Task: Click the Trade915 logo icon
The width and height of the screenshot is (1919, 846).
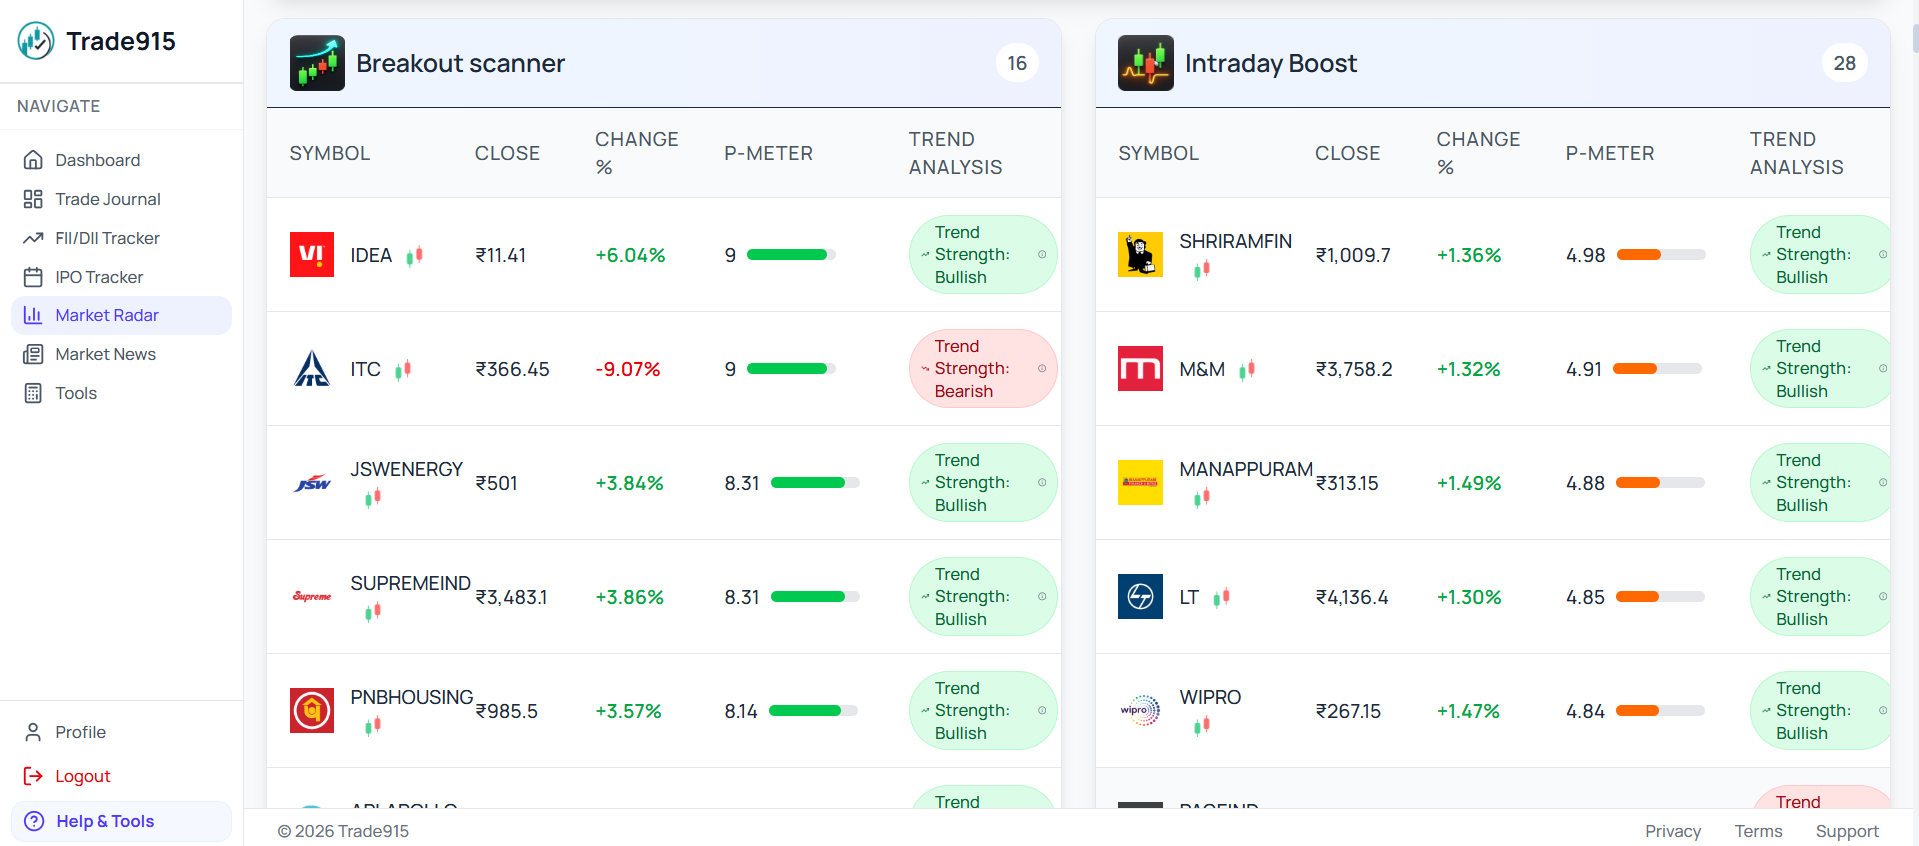Action: [x=36, y=41]
